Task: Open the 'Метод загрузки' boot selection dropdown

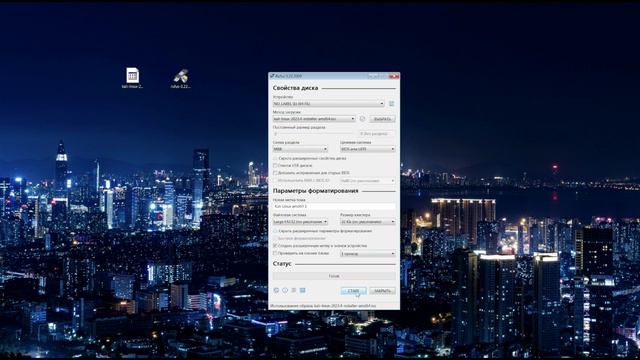Action: pyautogui.click(x=314, y=119)
